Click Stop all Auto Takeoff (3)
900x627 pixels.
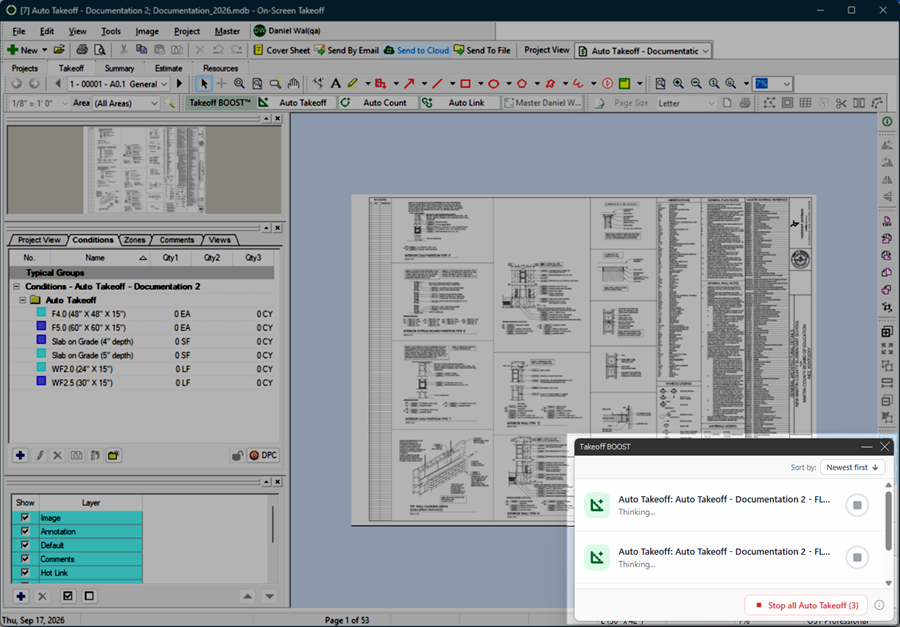tap(807, 605)
